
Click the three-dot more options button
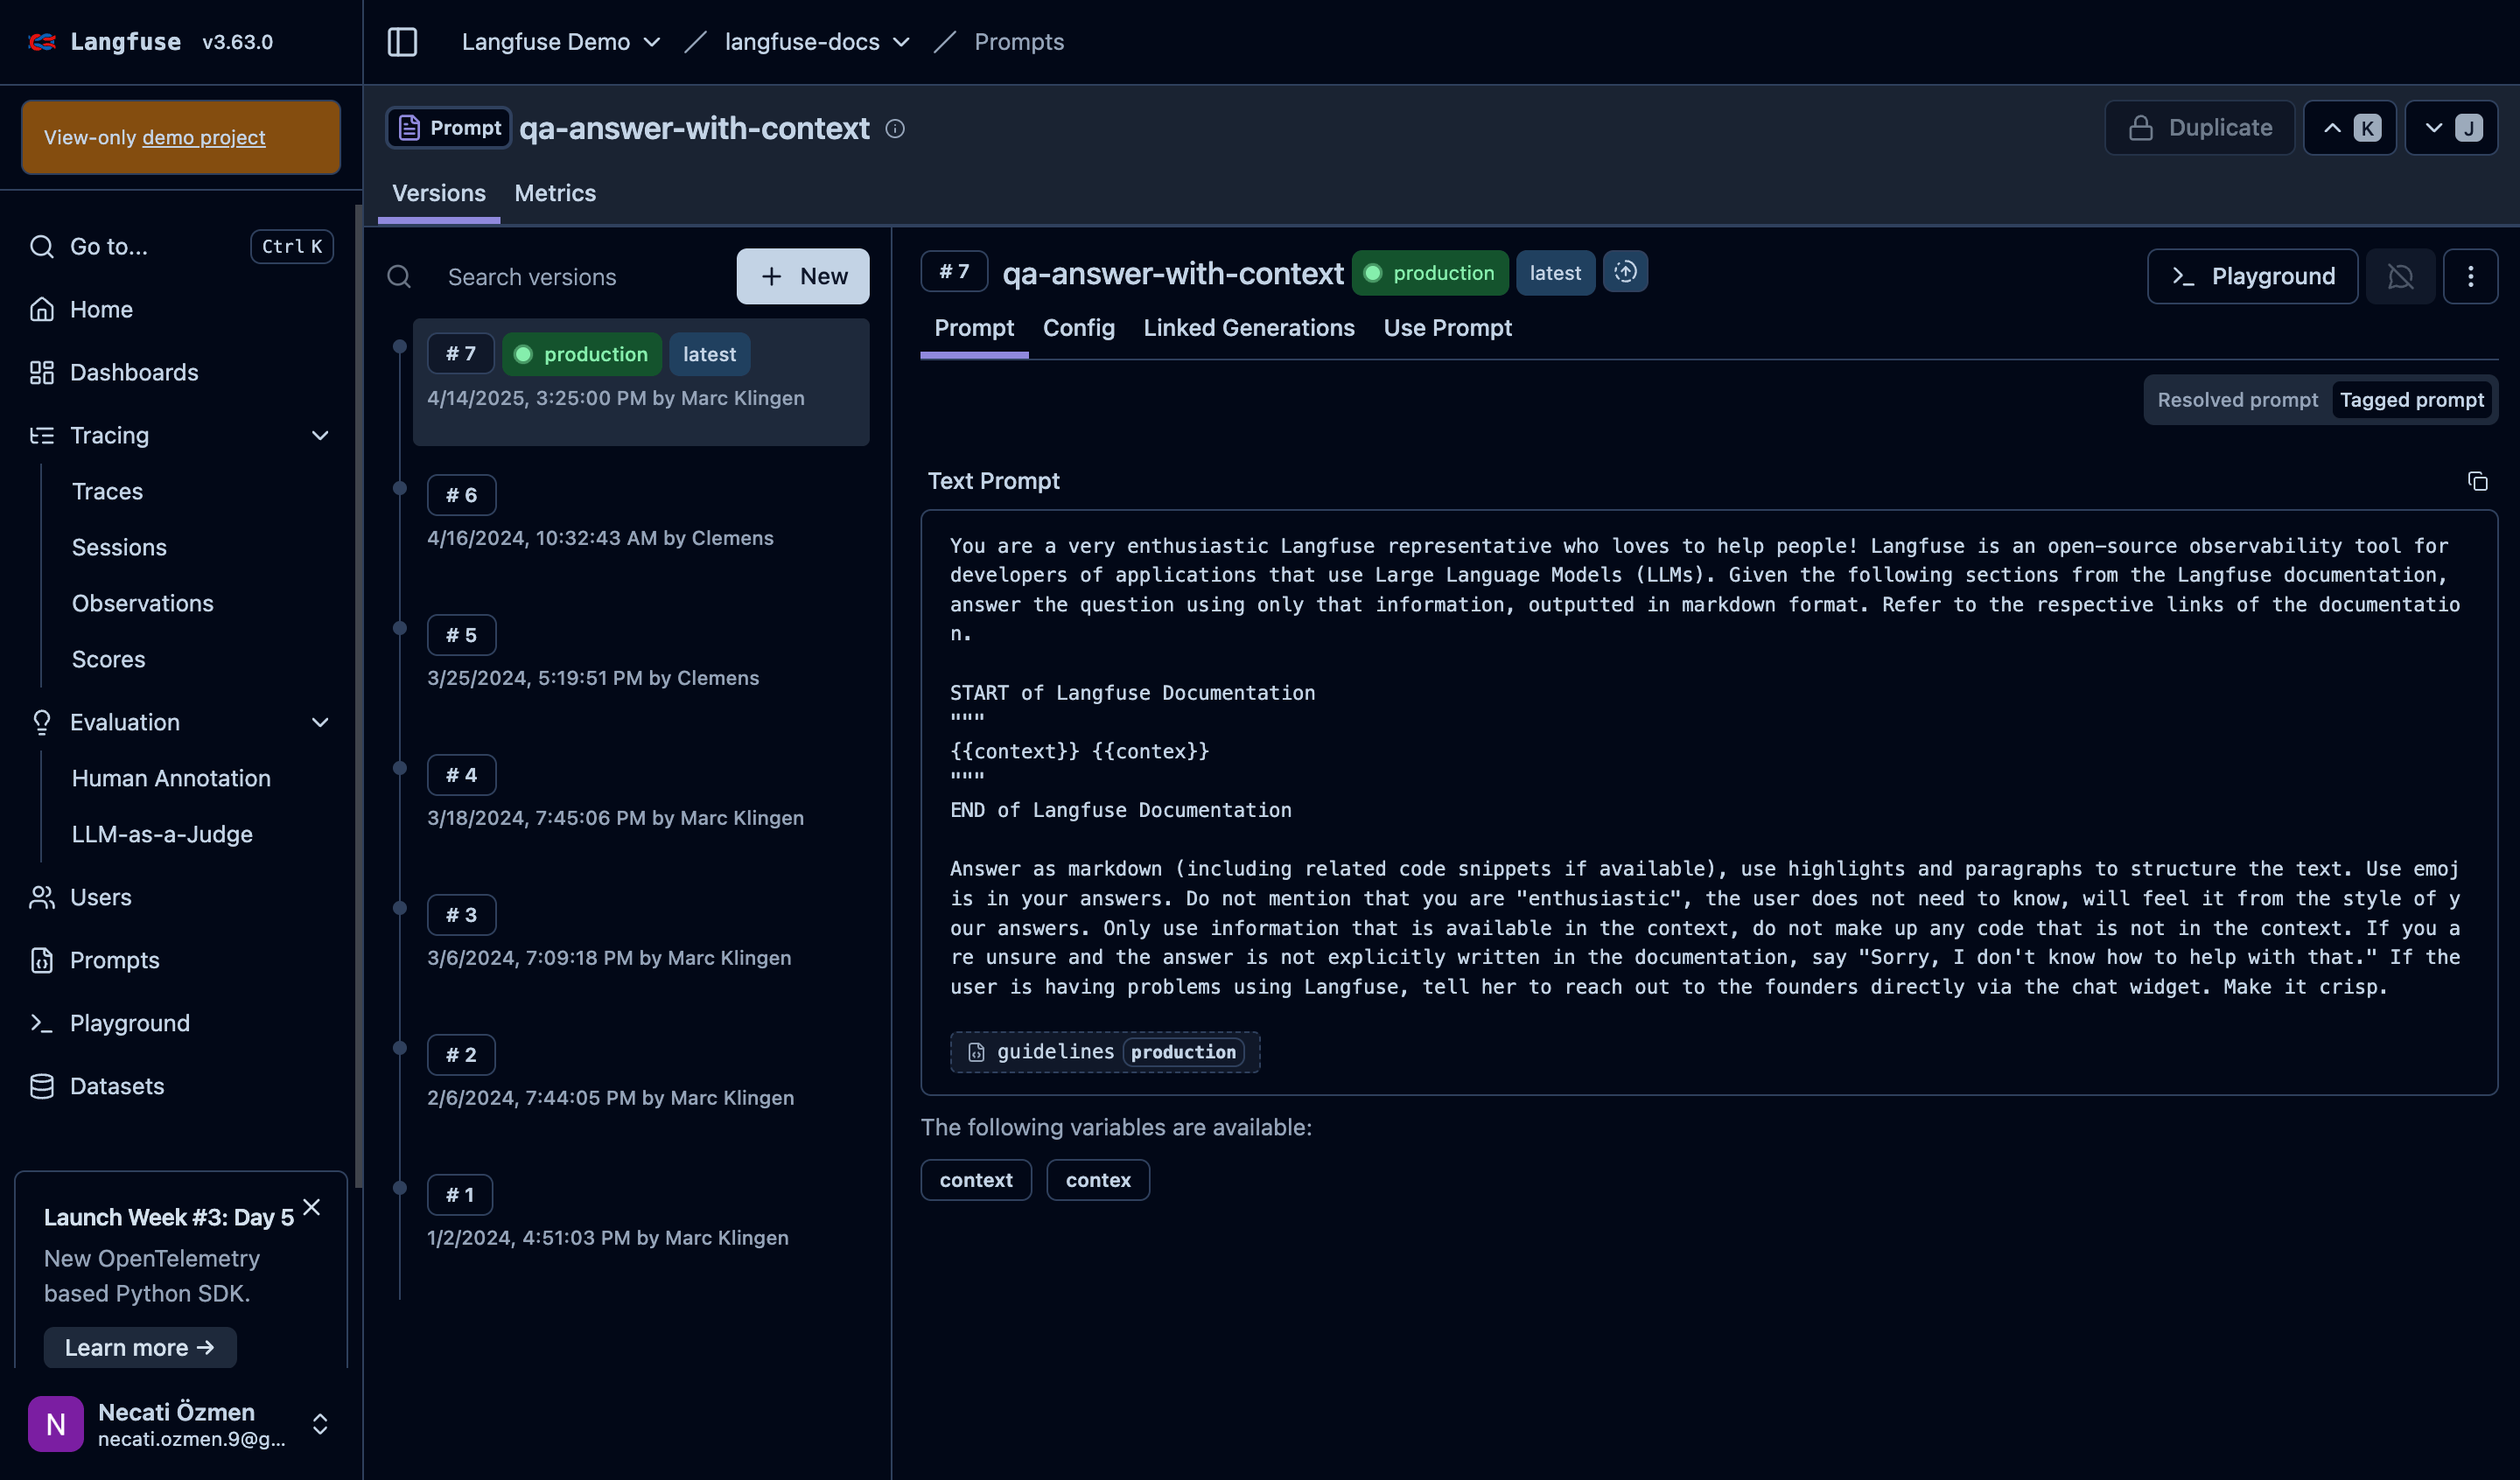coord(2470,276)
